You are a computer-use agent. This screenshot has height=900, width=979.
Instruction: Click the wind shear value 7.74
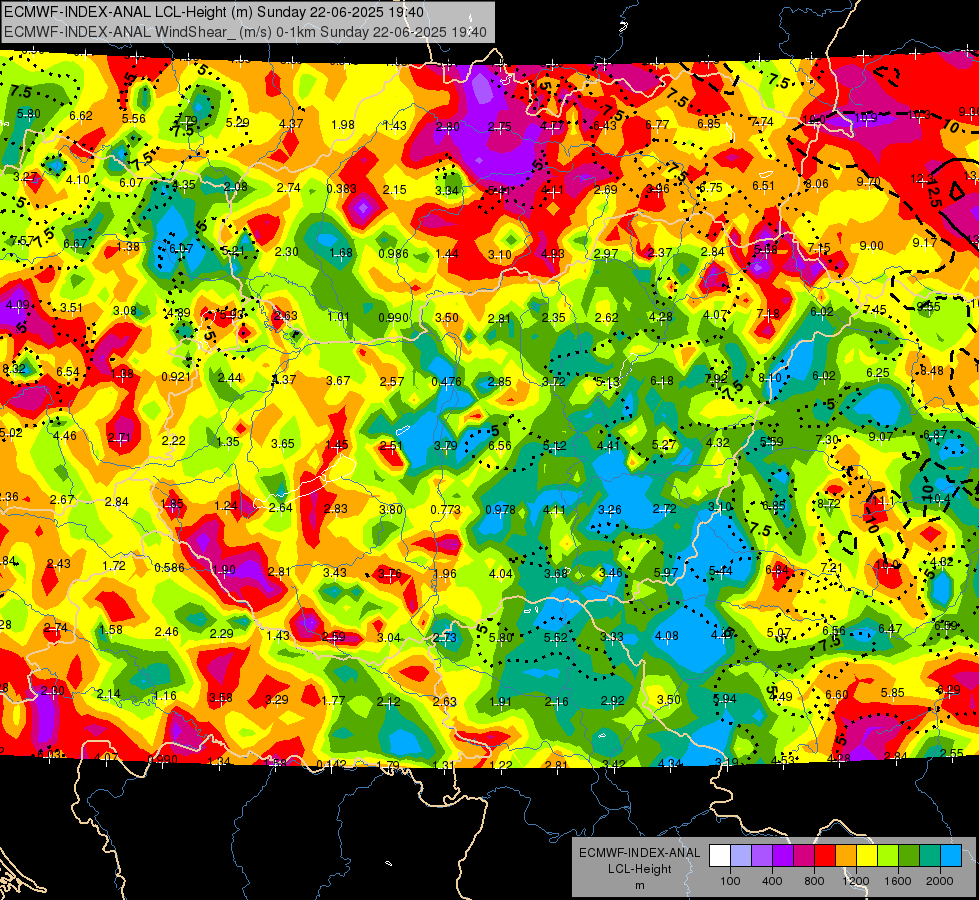pyautogui.click(x=762, y=122)
